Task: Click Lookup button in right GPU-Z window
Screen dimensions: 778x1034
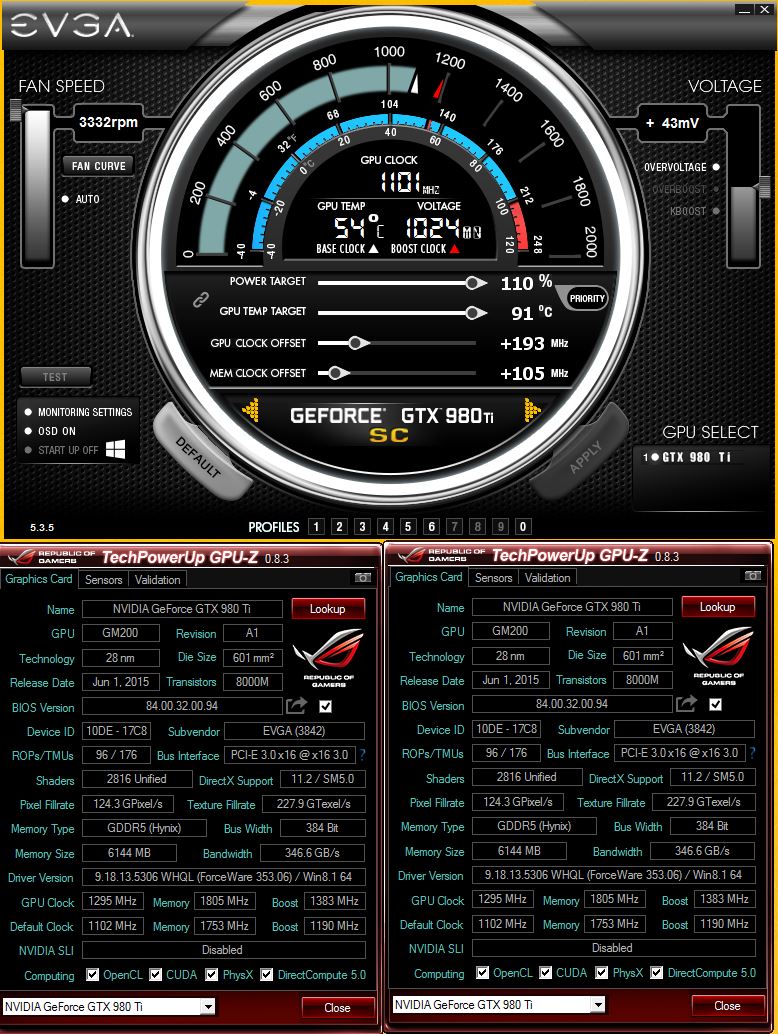Action: pyautogui.click(x=717, y=607)
